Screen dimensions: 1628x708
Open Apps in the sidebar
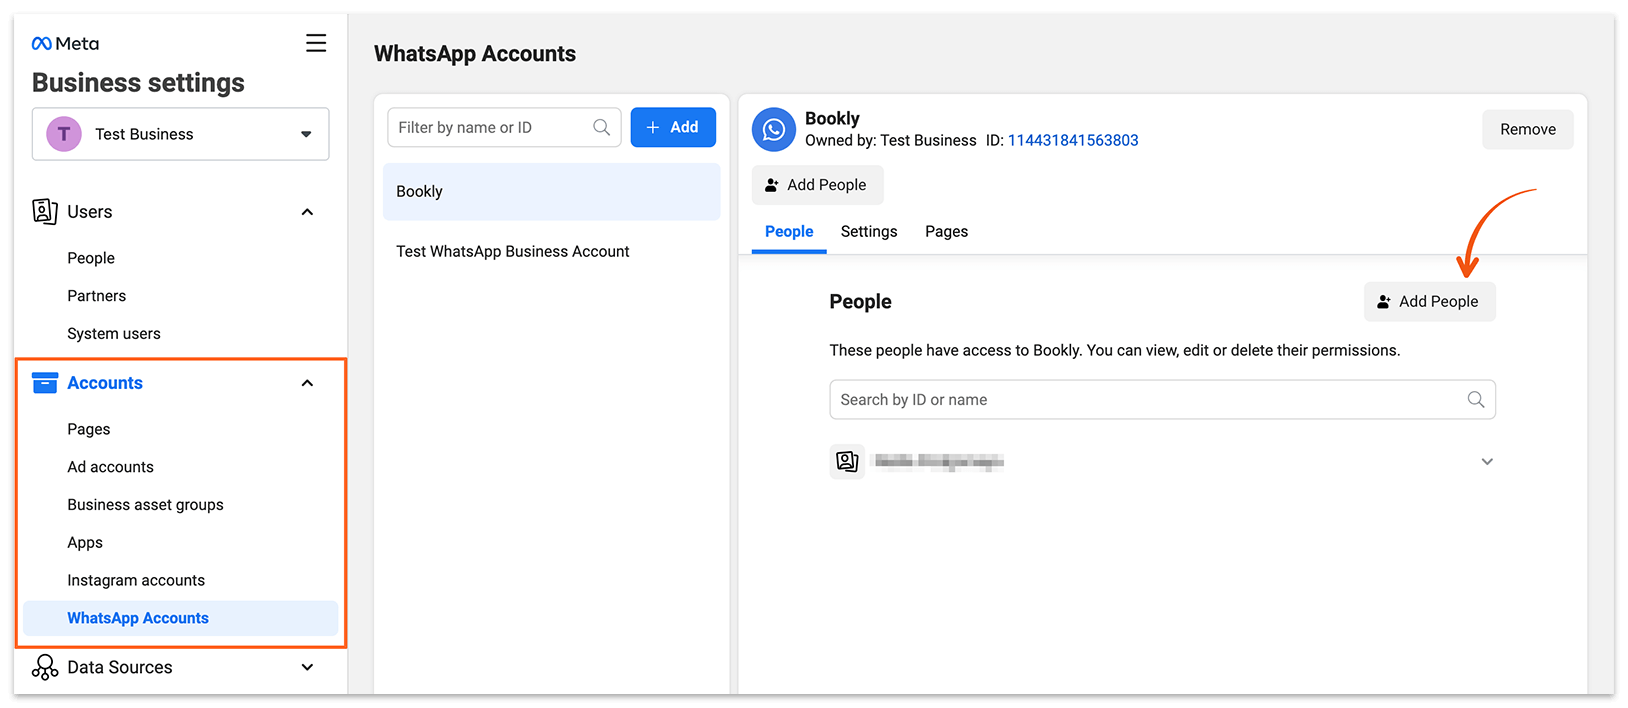(x=85, y=543)
